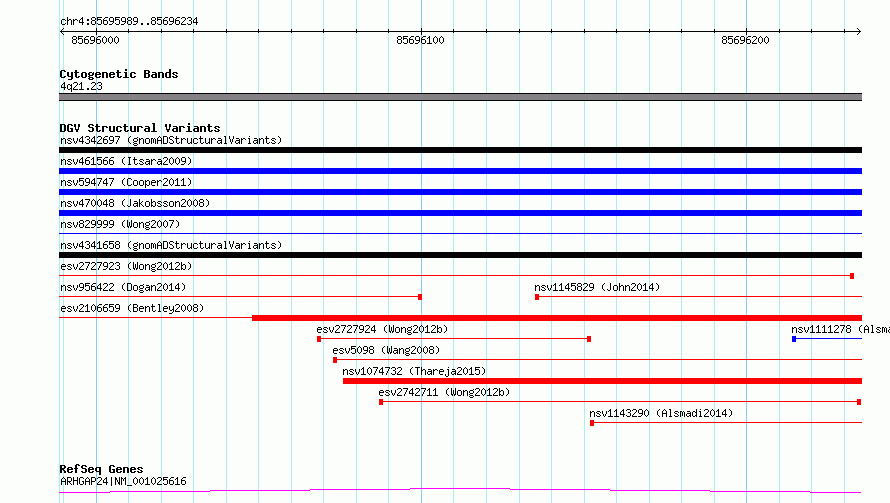The height and width of the screenshot is (503, 890).
Task: Open nsv829999 (Wong2007) variant label
Action: click(120, 224)
